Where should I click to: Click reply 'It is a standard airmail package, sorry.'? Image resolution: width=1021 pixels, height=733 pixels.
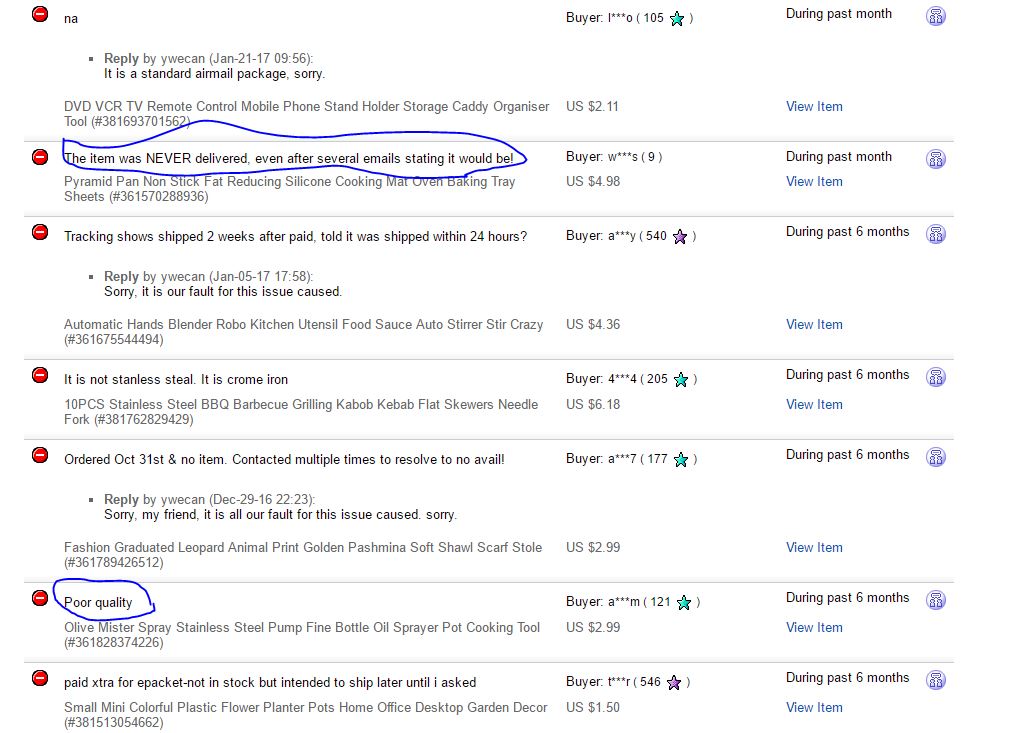[214, 74]
